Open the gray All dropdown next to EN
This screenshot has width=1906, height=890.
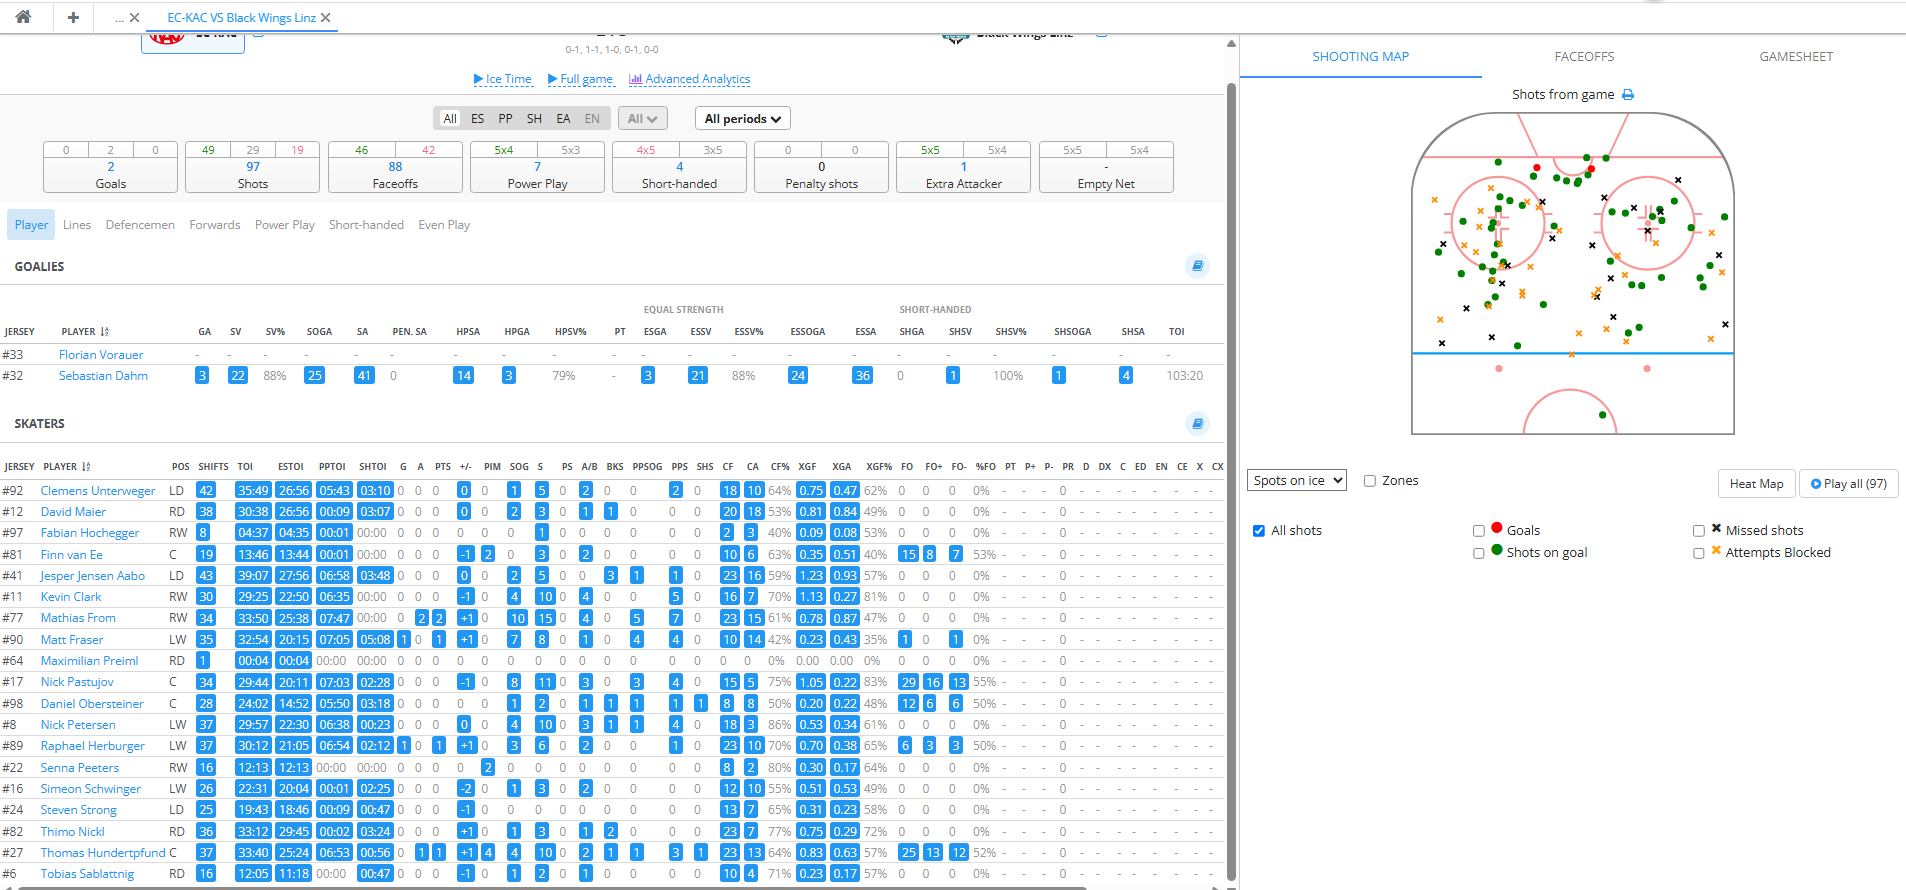[642, 119]
